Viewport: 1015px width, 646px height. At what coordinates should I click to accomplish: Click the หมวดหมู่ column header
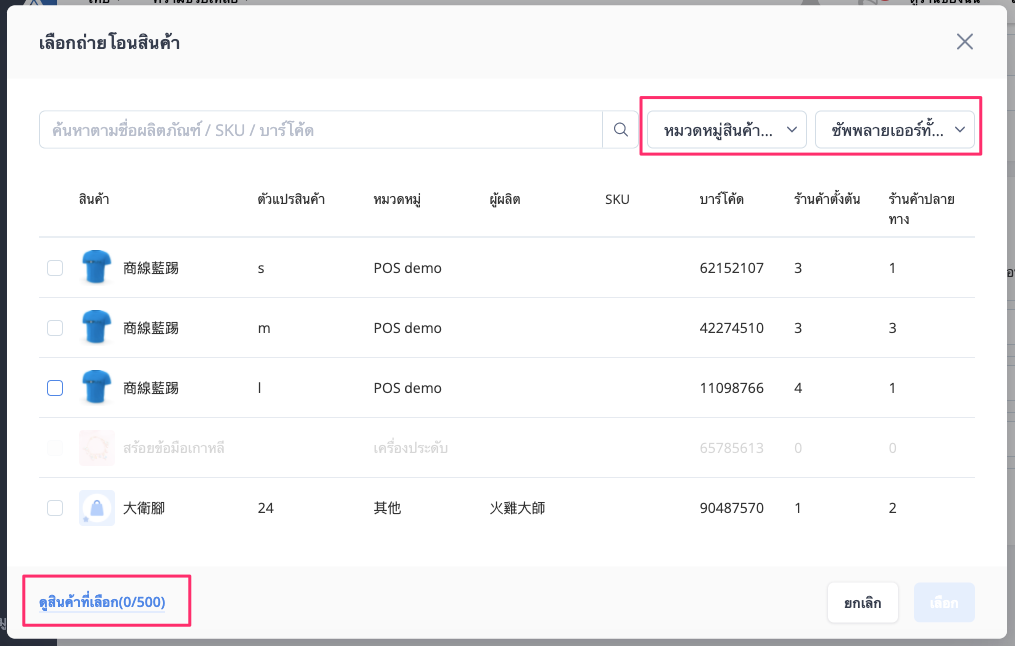(x=397, y=199)
